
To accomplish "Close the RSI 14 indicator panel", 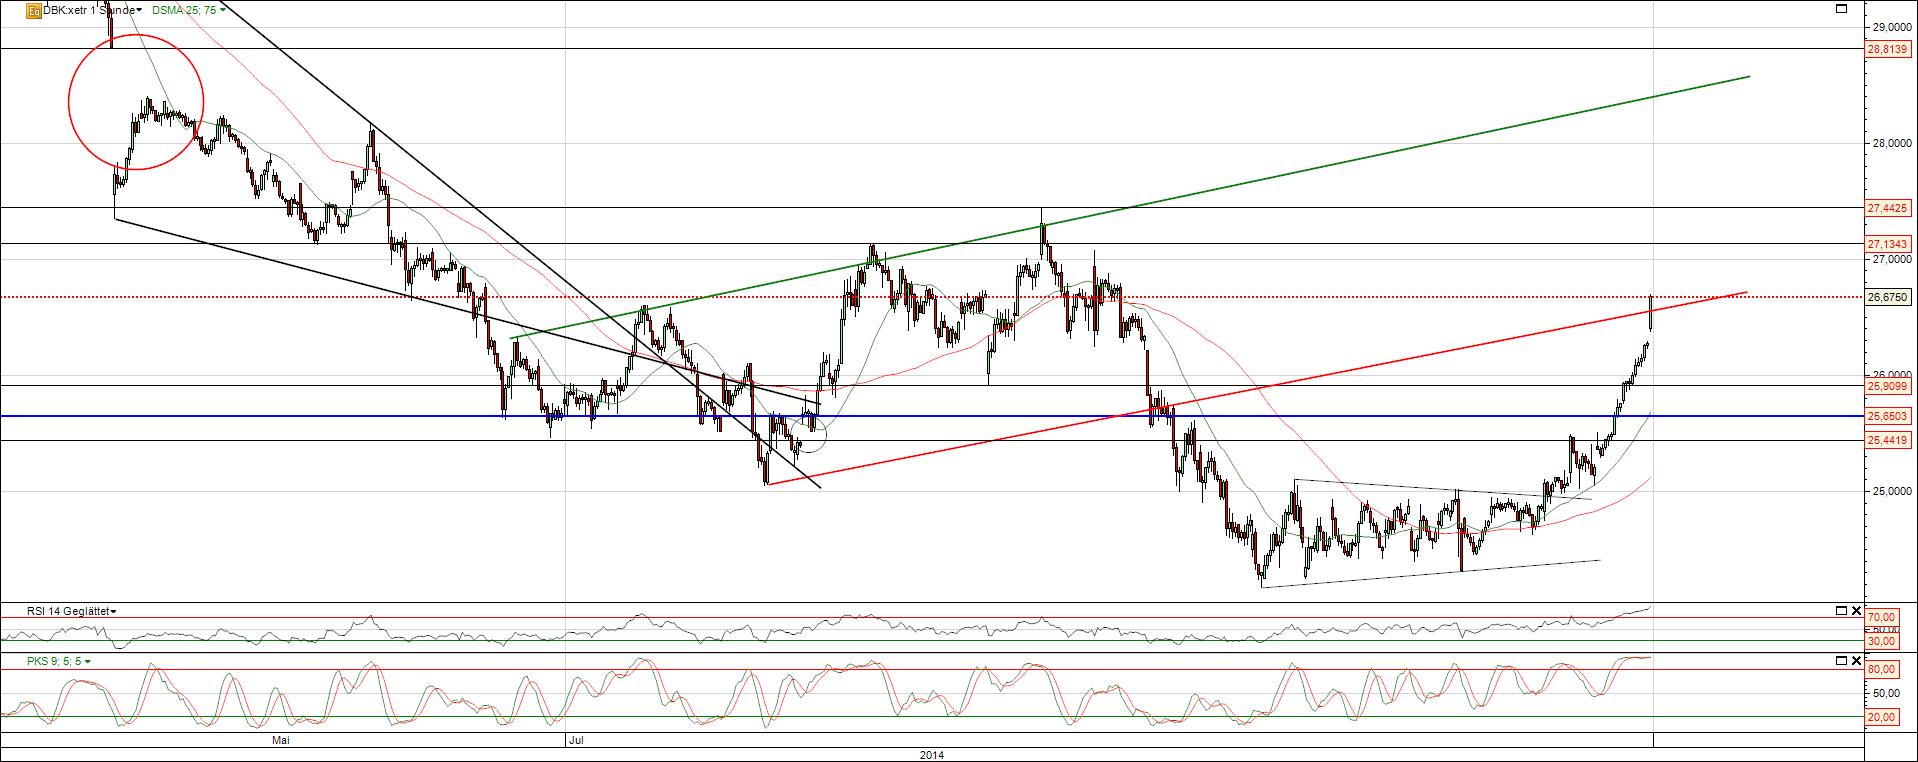I will (x=1857, y=611).
